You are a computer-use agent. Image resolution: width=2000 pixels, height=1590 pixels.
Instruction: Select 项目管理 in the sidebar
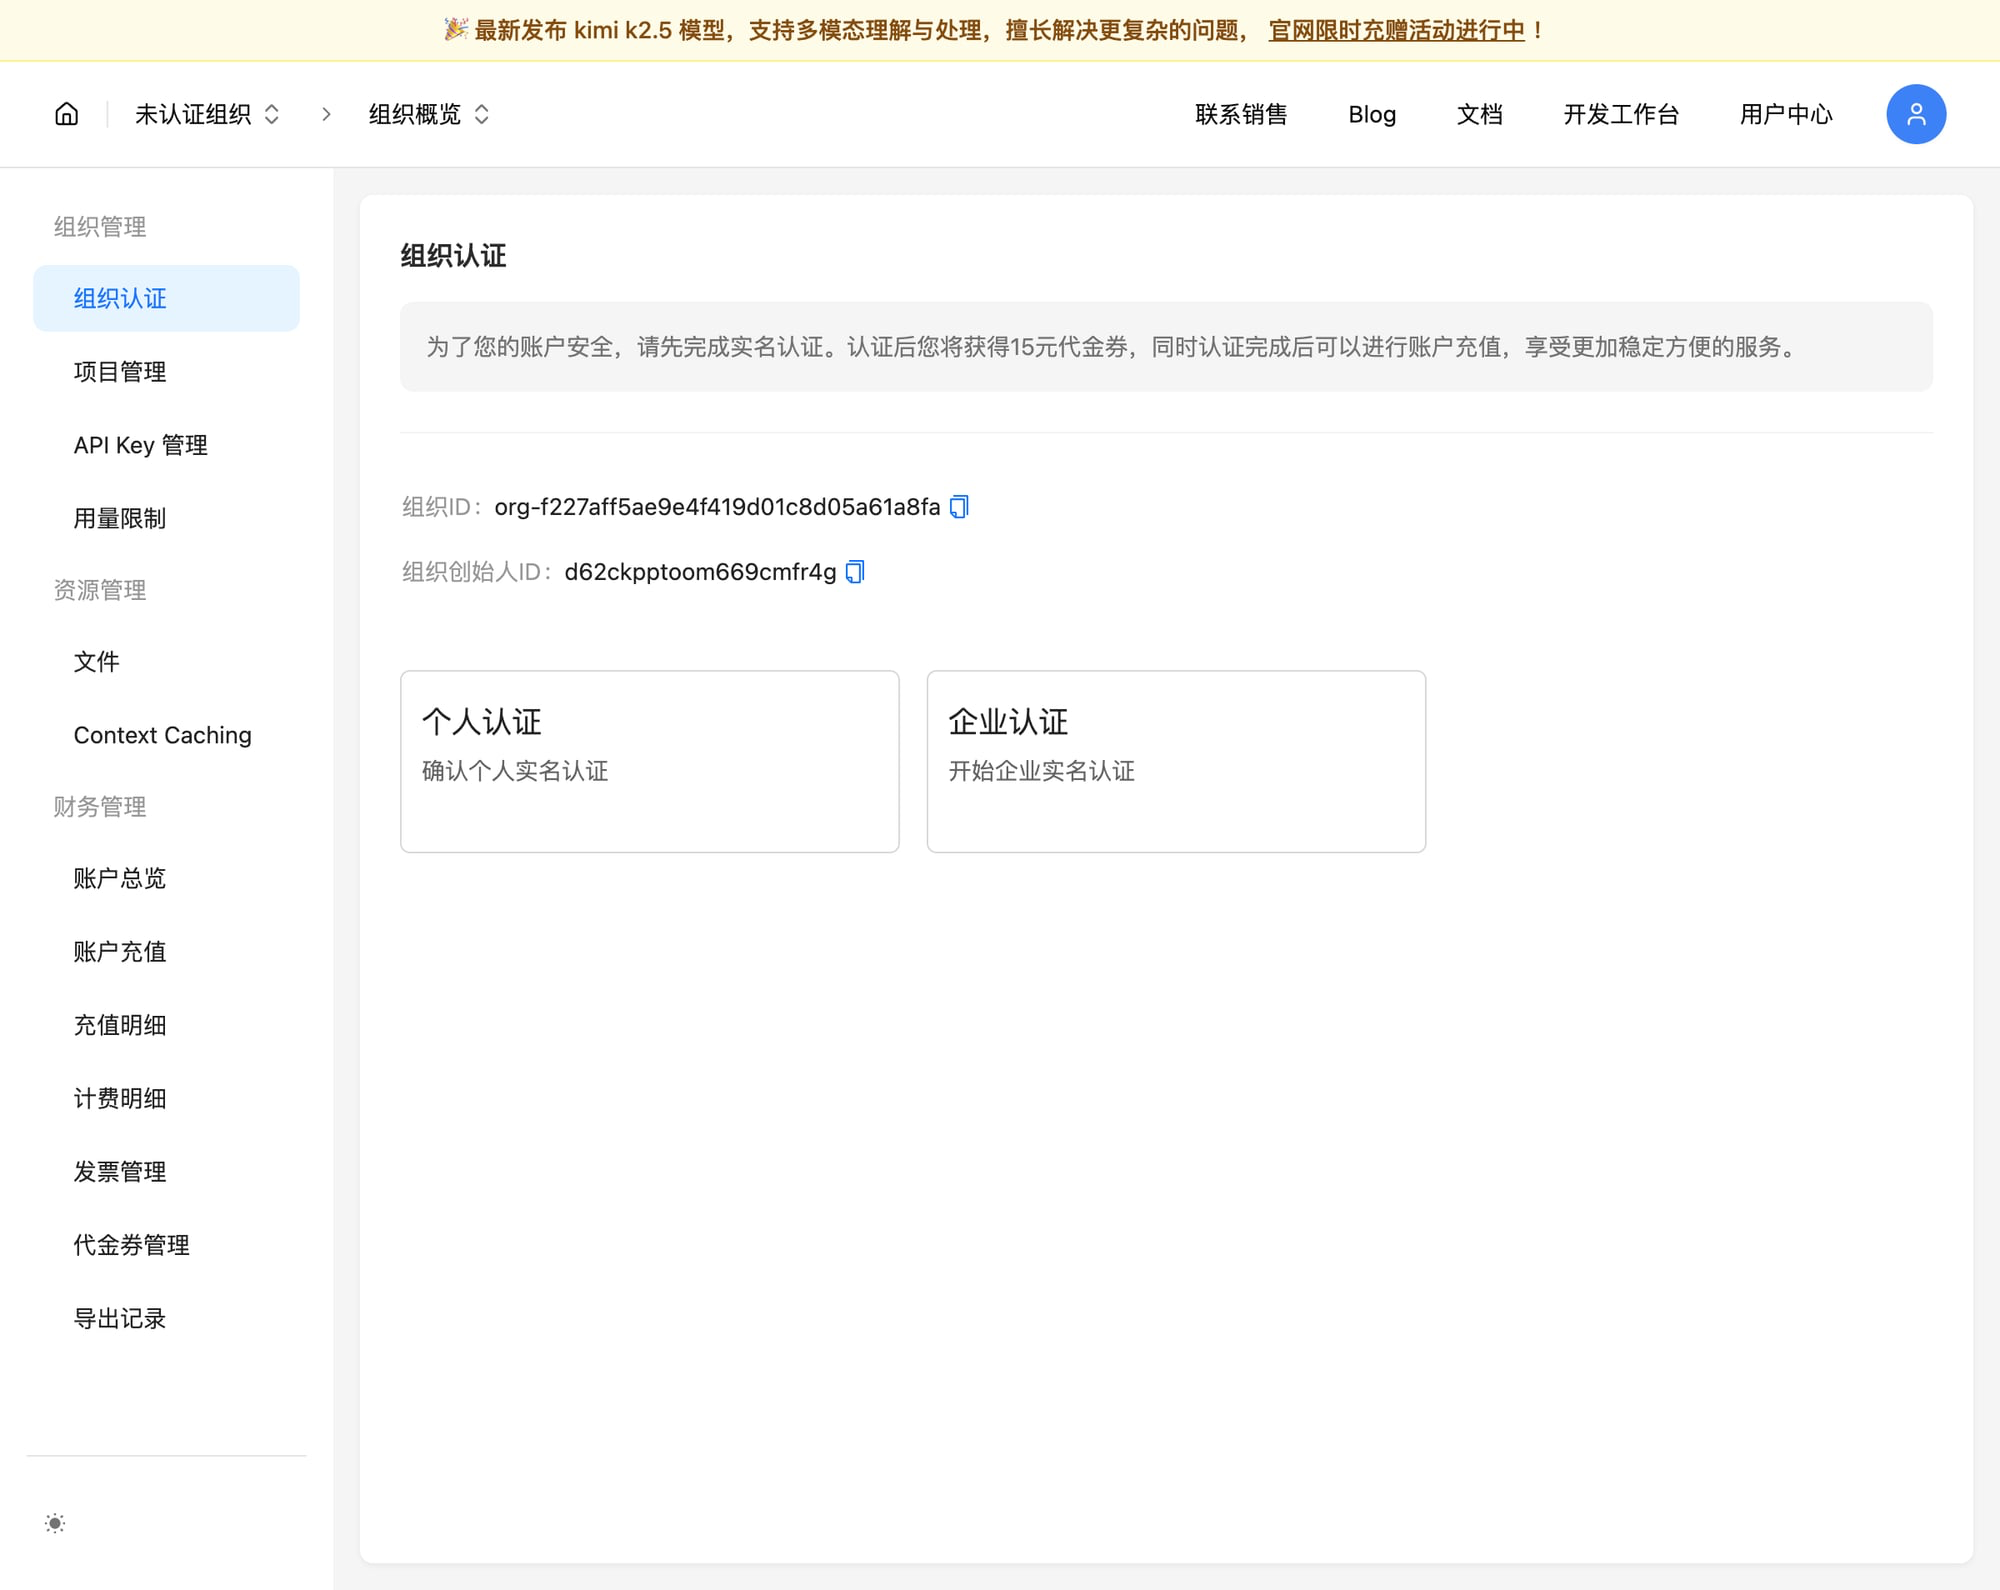coord(120,372)
